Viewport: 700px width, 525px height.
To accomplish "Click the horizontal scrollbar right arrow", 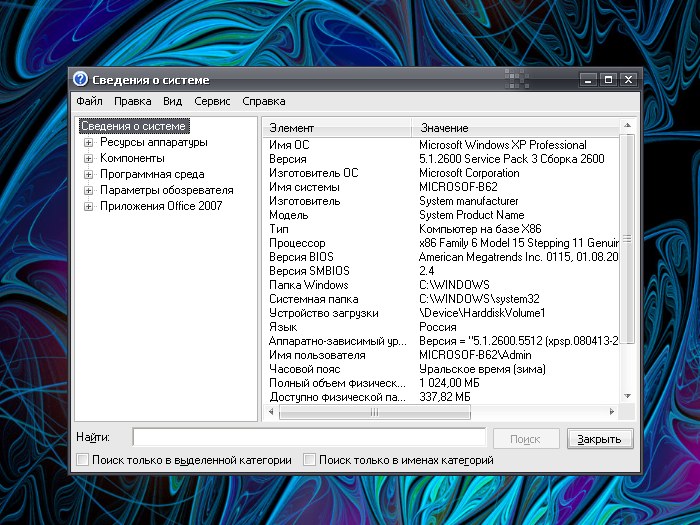I will click(x=612, y=412).
